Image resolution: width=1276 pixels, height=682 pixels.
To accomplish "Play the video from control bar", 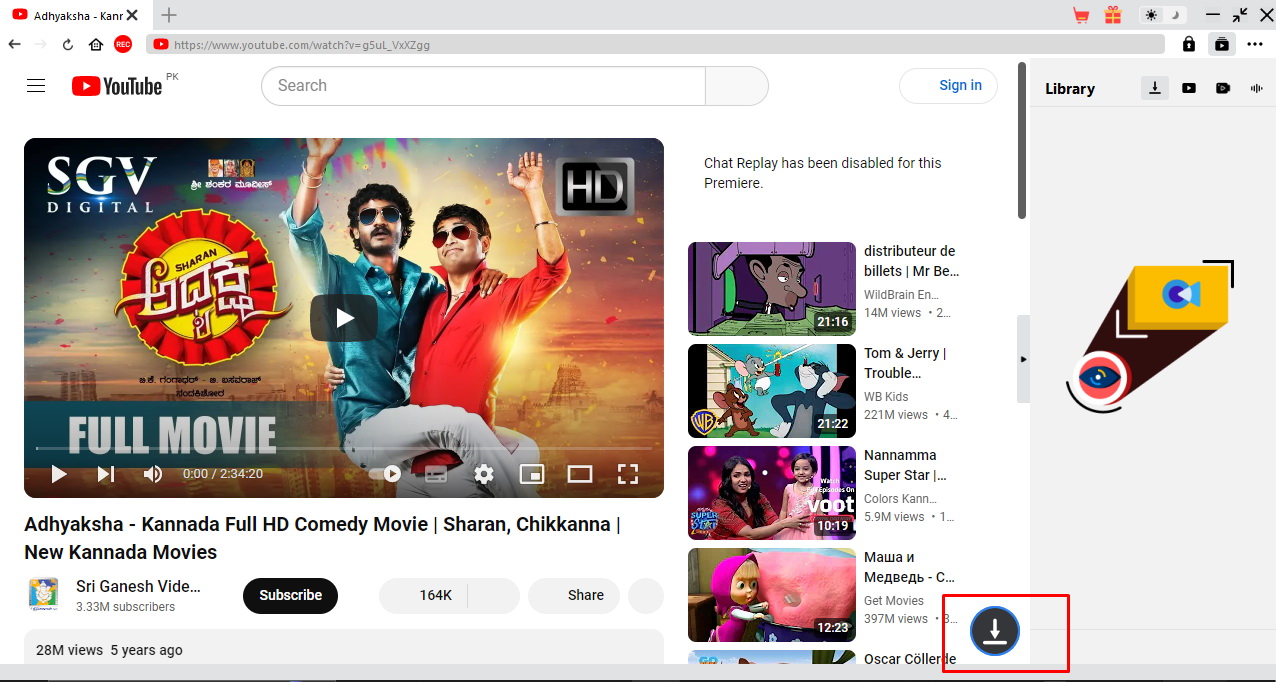I will click(58, 474).
